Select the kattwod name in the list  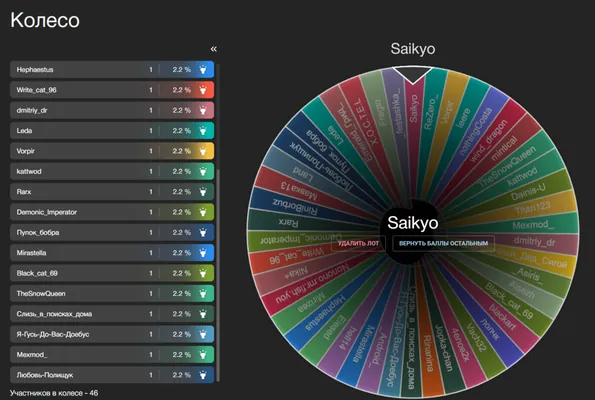tap(29, 172)
